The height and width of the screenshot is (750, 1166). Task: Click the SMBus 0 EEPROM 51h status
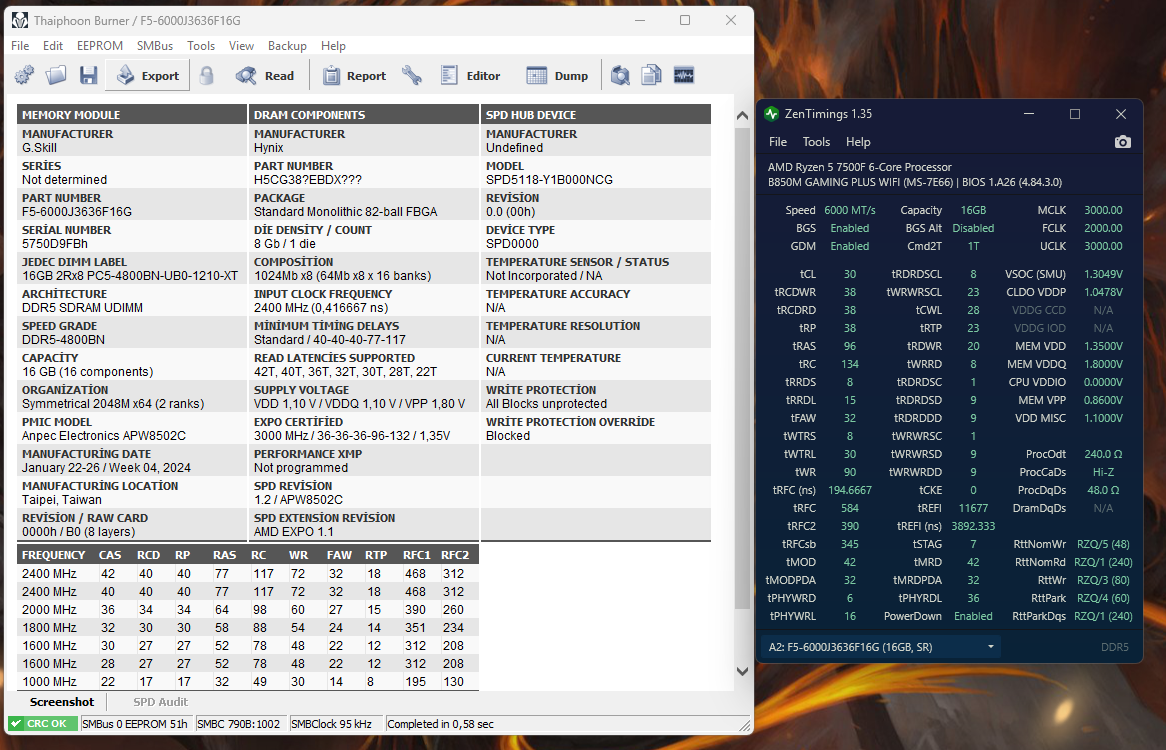pos(135,723)
